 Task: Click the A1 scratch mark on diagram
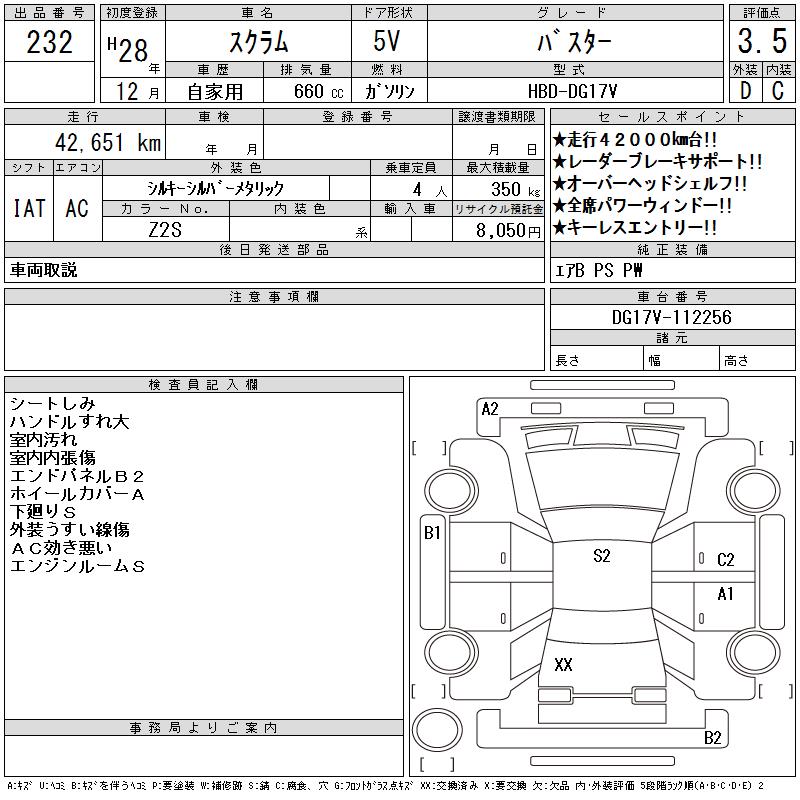pos(725,594)
